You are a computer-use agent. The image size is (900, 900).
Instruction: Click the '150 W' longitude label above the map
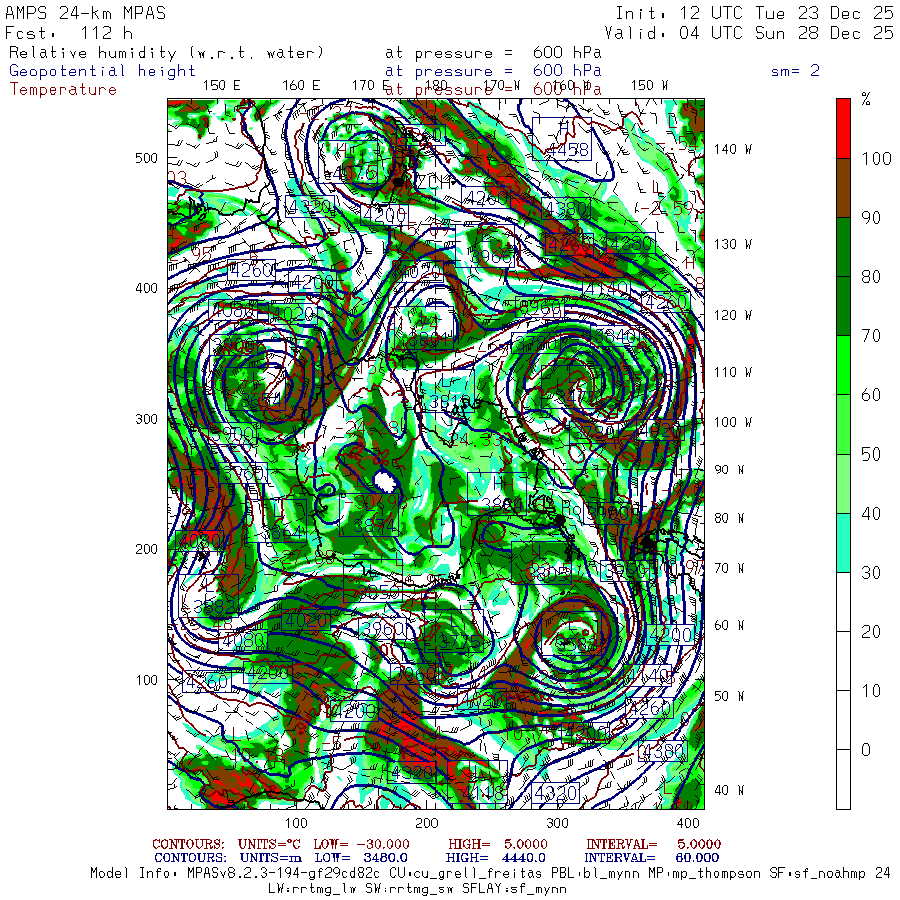(649, 86)
